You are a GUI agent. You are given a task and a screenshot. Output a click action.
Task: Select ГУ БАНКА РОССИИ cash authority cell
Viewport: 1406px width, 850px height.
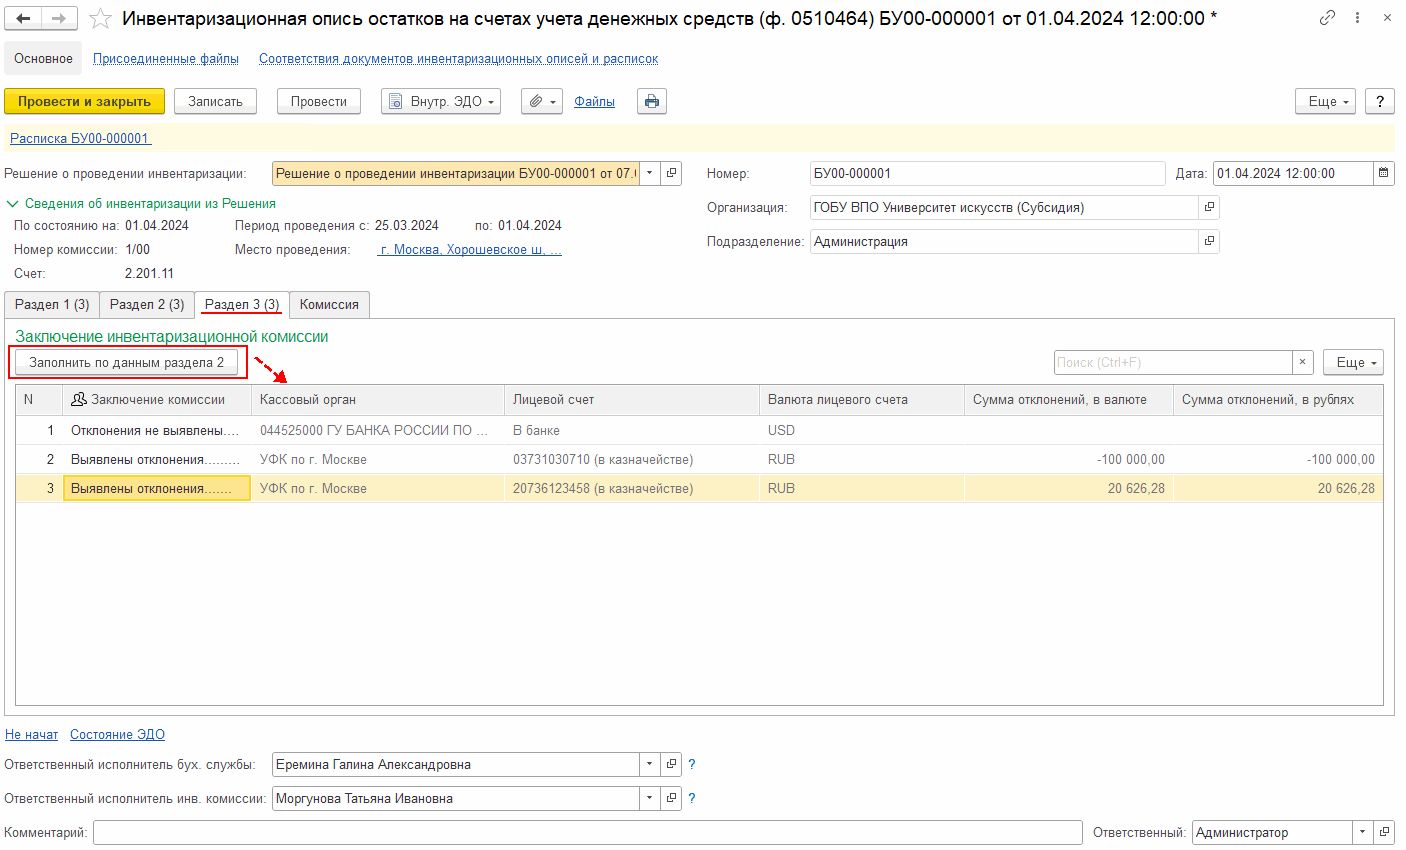(378, 430)
